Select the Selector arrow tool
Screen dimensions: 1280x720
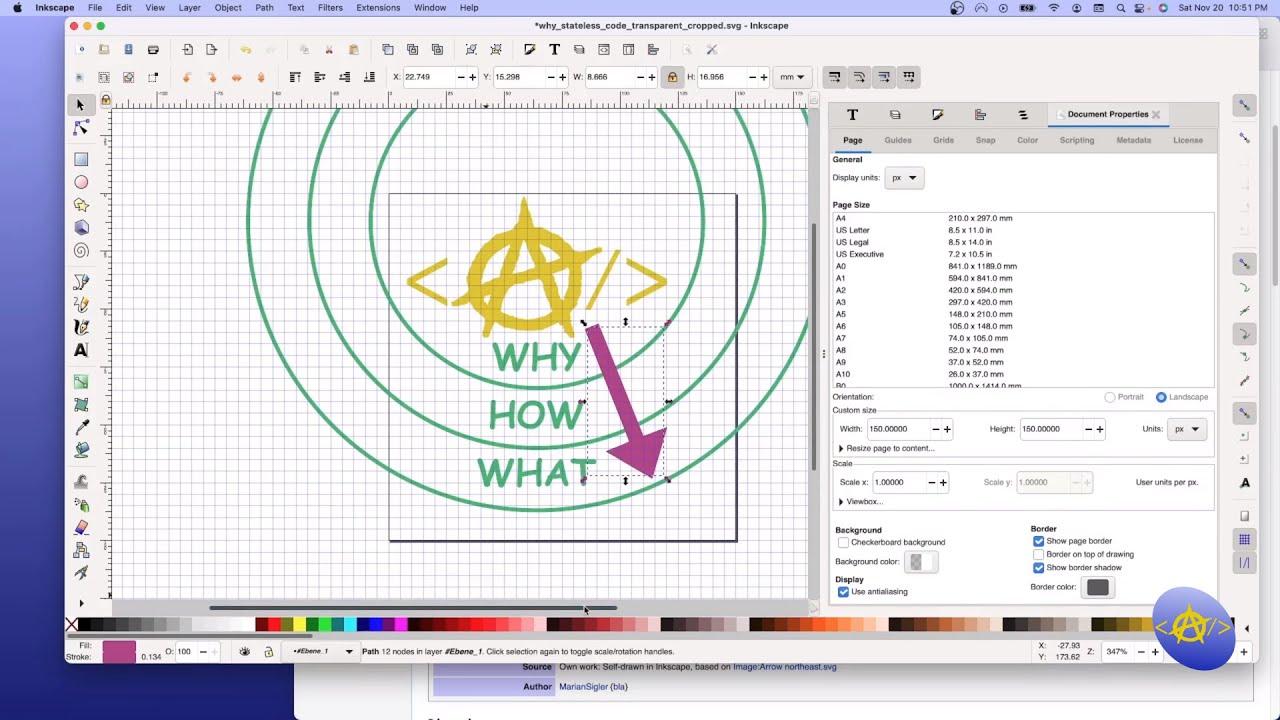coord(81,105)
